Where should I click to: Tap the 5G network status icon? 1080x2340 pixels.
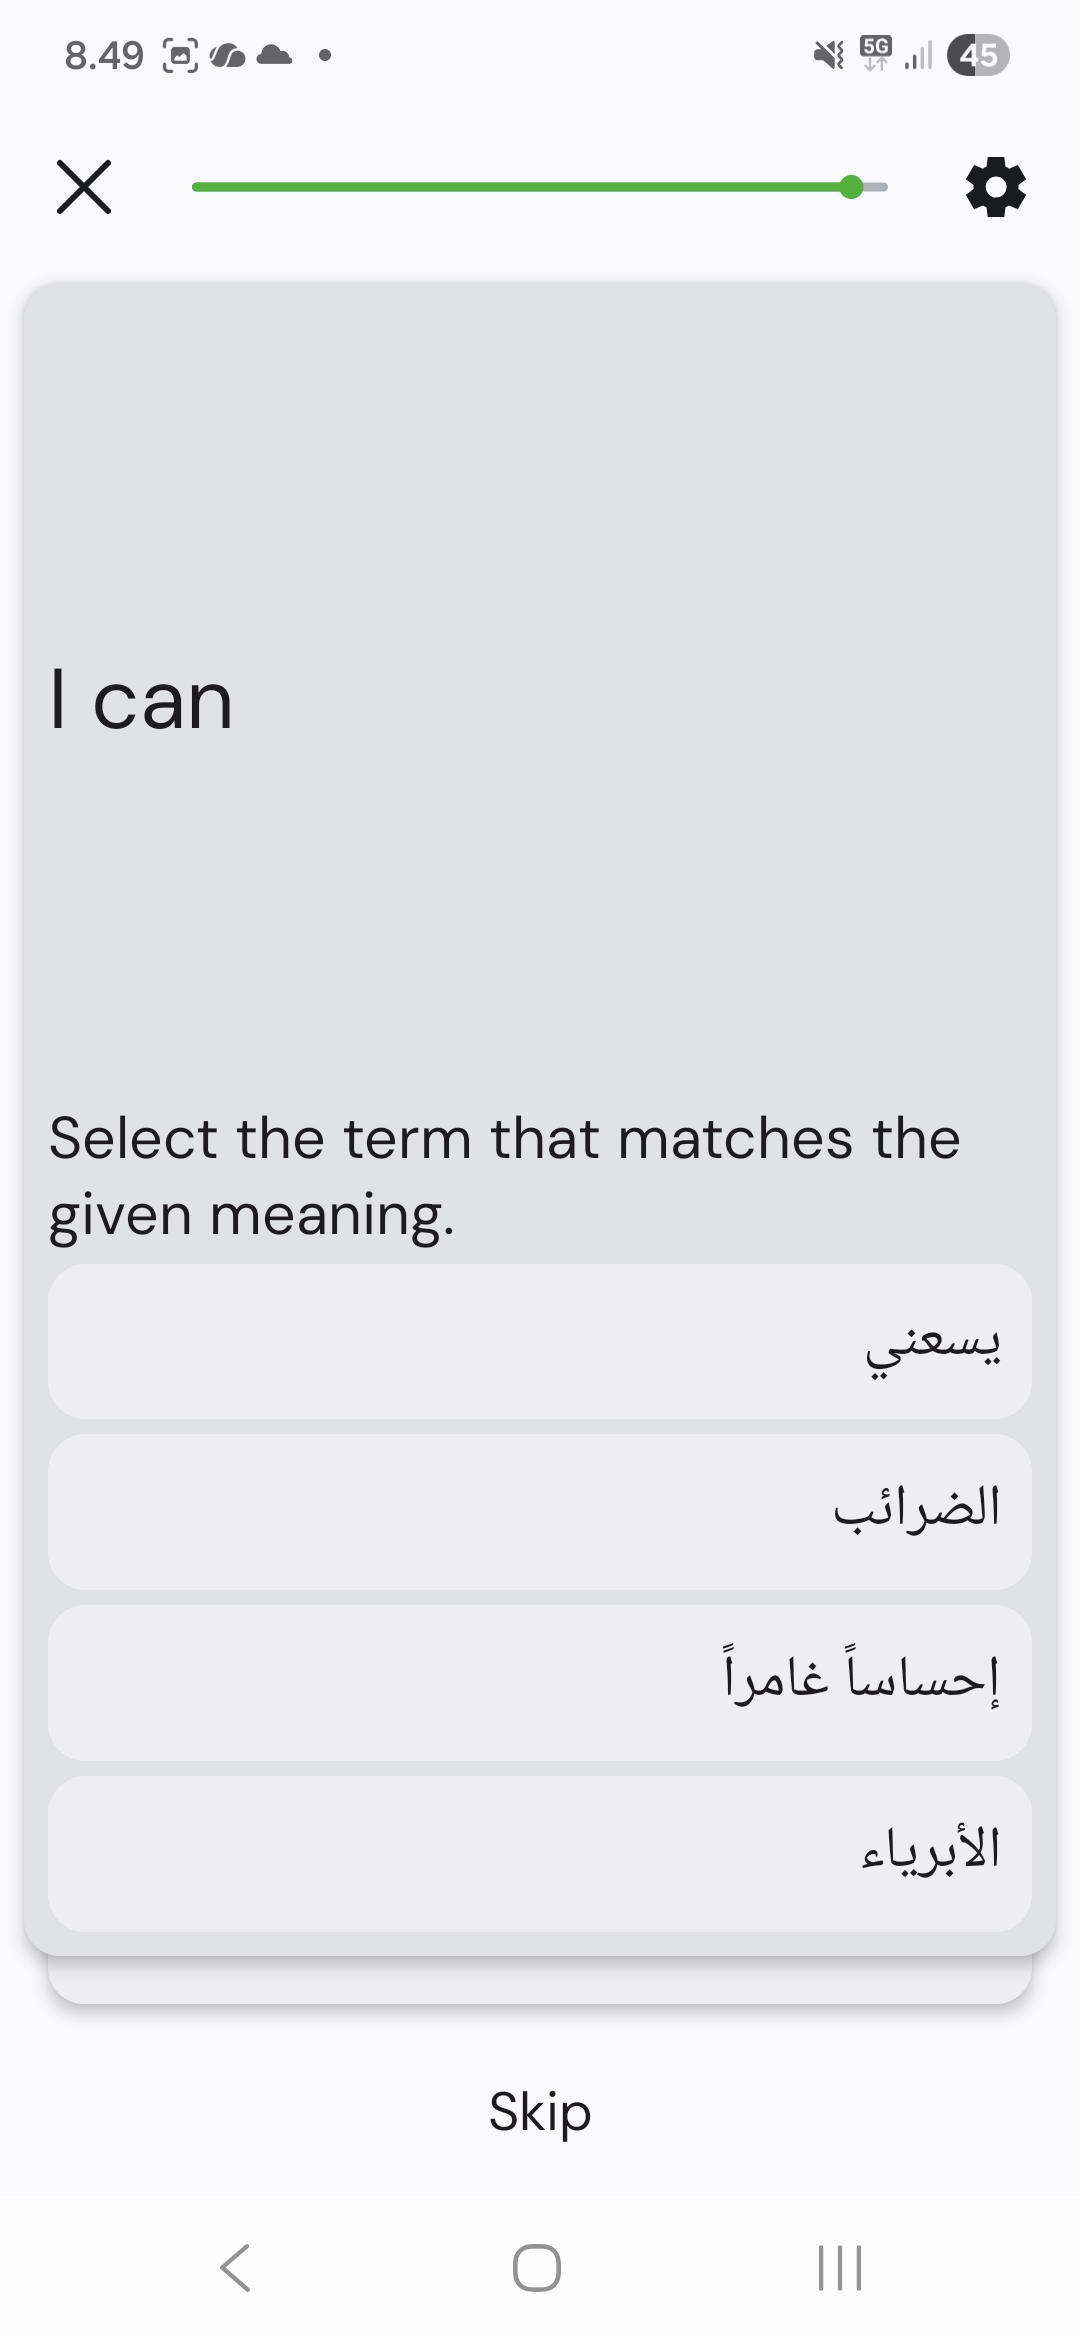point(875,53)
